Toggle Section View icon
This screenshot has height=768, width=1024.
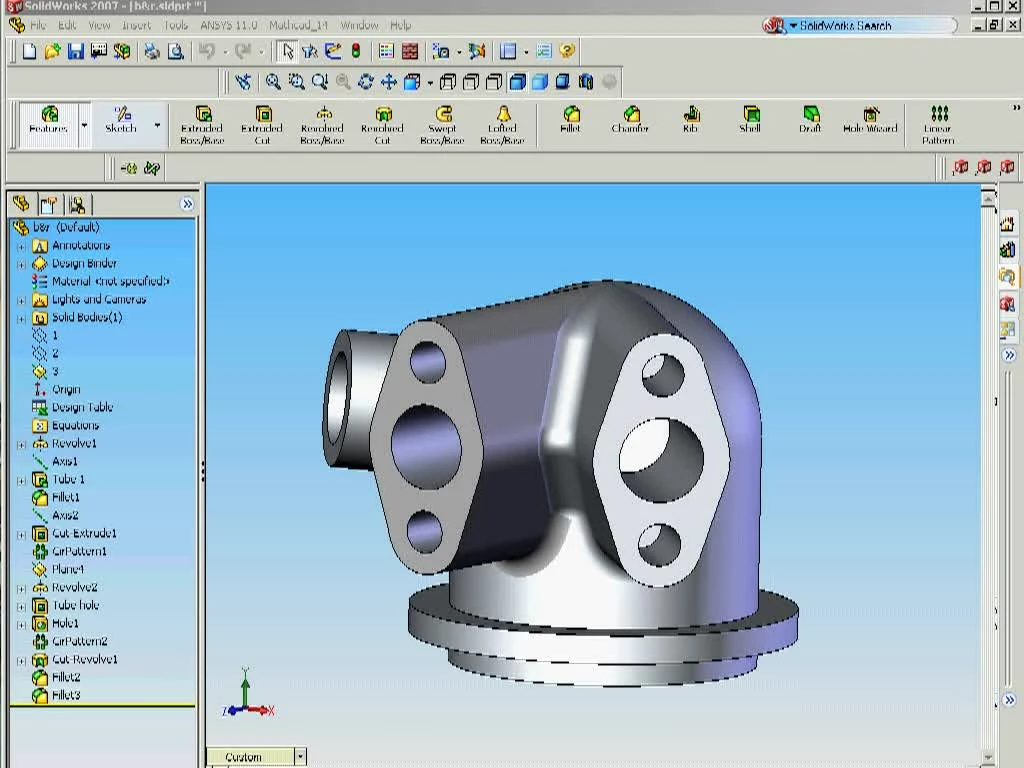click(586, 82)
